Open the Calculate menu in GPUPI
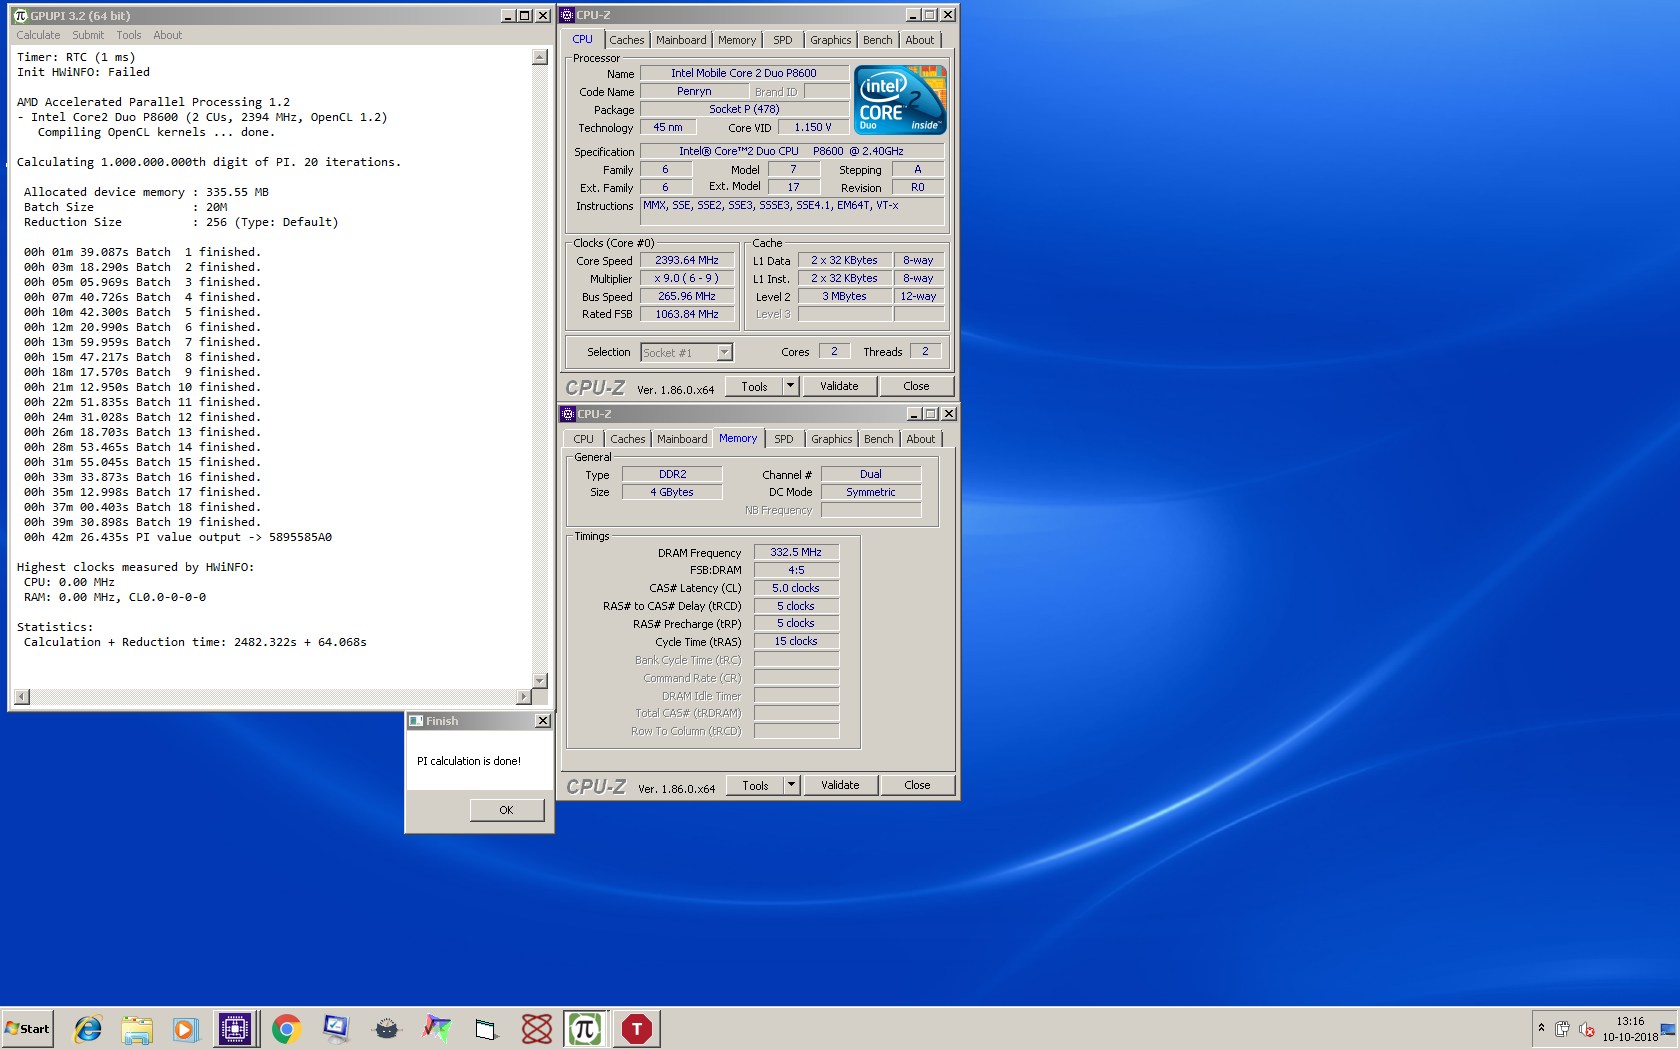1680x1050 pixels. tap(38, 35)
